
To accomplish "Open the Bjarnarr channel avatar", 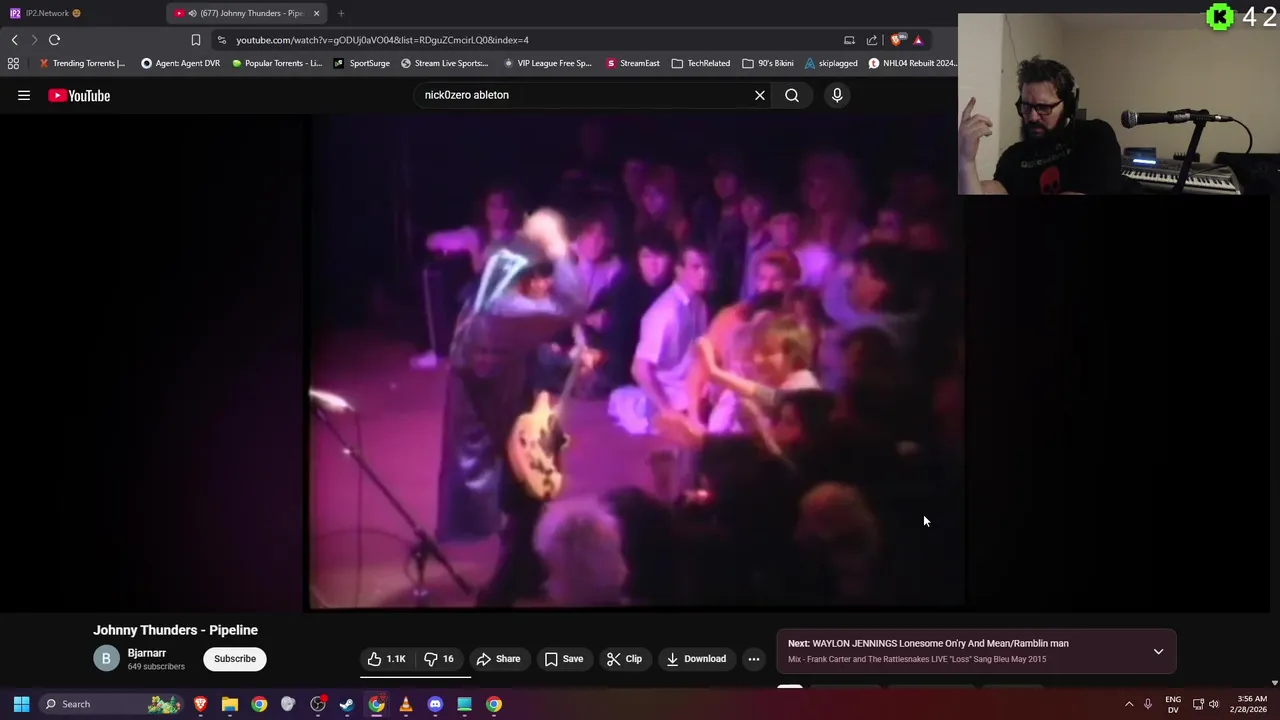I will click(106, 659).
